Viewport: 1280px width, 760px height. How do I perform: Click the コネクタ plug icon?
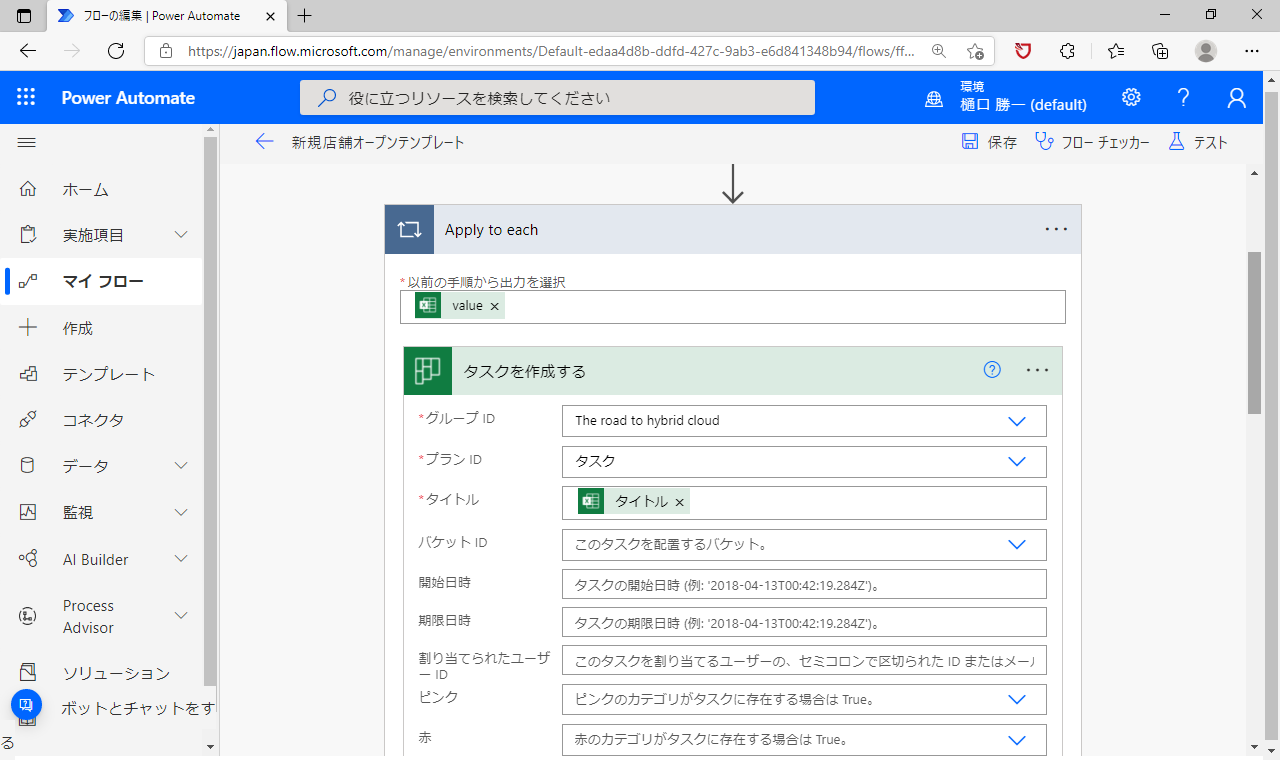click(x=28, y=420)
